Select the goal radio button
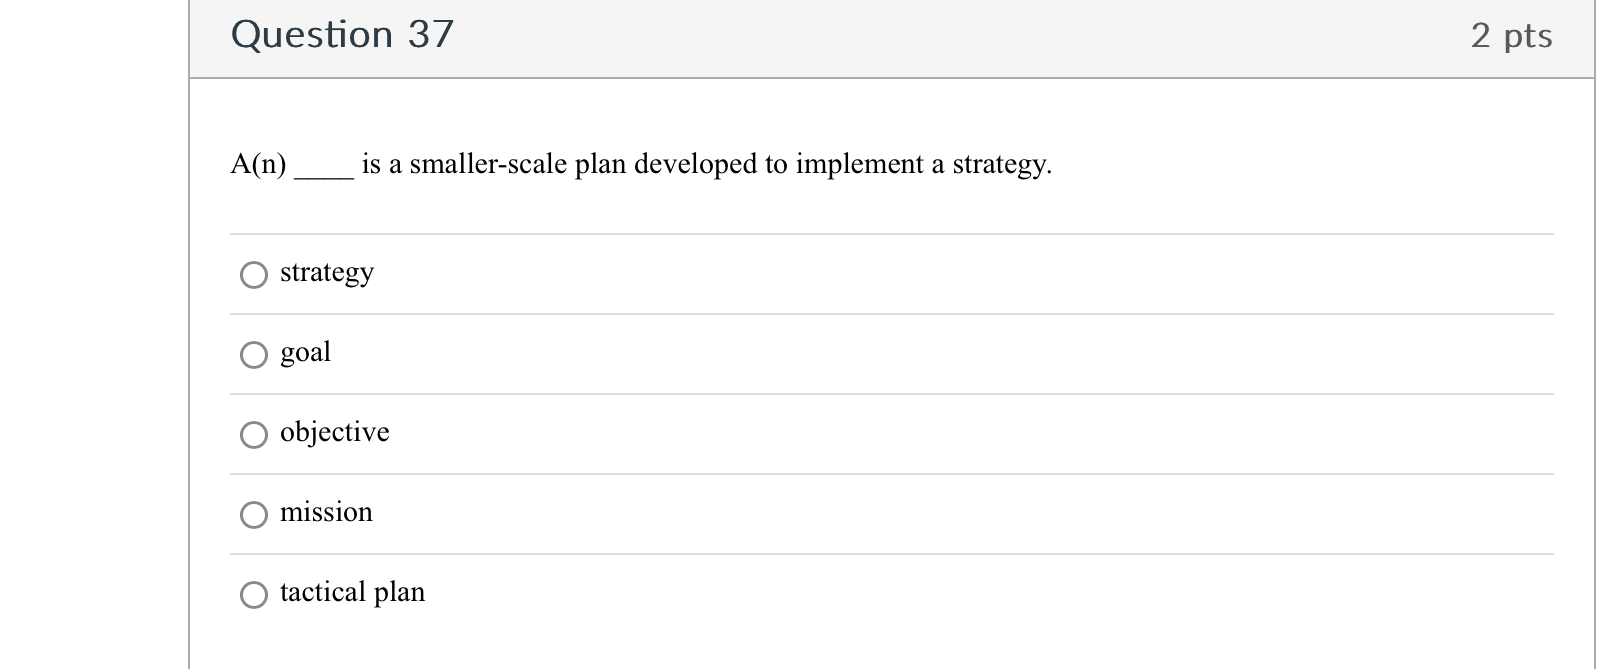The width and height of the screenshot is (1624, 669). point(254,354)
